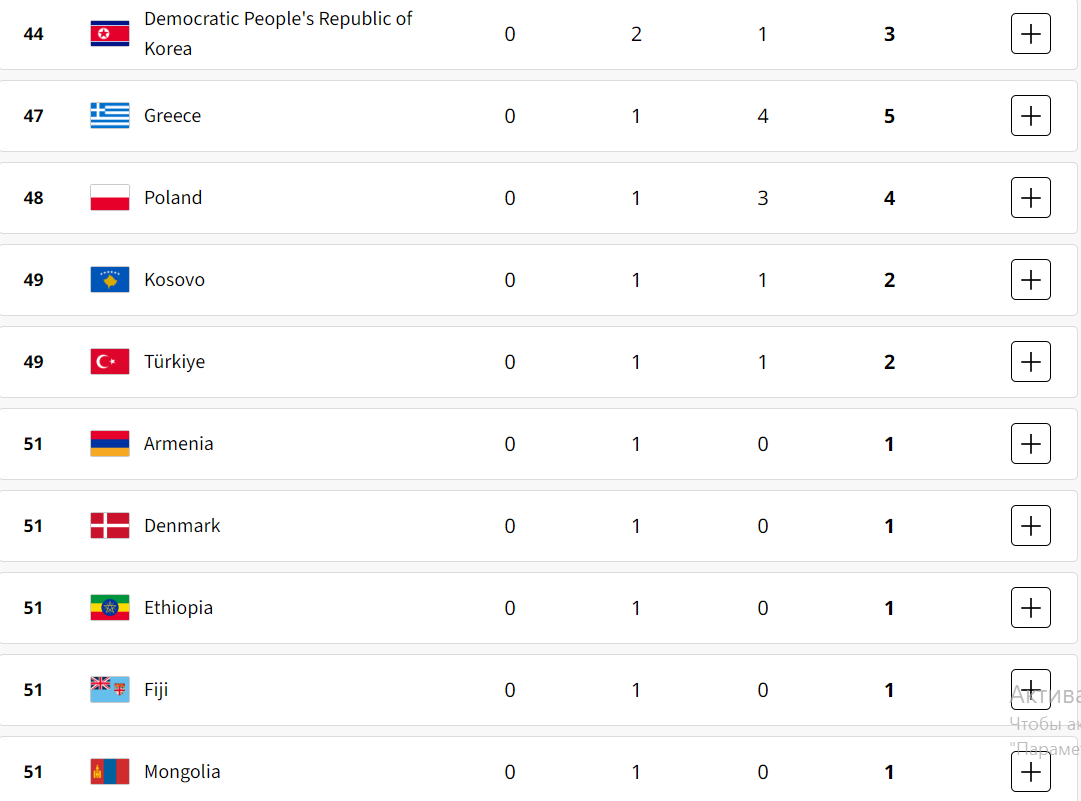The width and height of the screenshot is (1081, 801).
Task: Select the Democratic People's Republic of Korea name
Action: (x=278, y=34)
